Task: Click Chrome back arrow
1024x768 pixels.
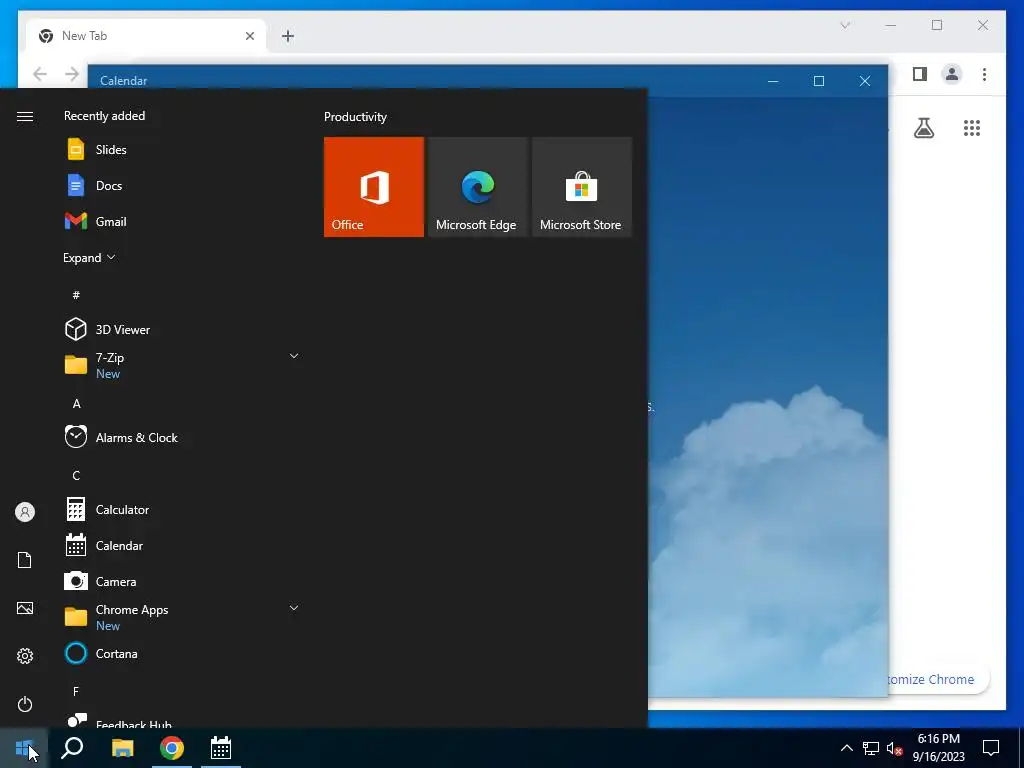Action: tap(40, 74)
